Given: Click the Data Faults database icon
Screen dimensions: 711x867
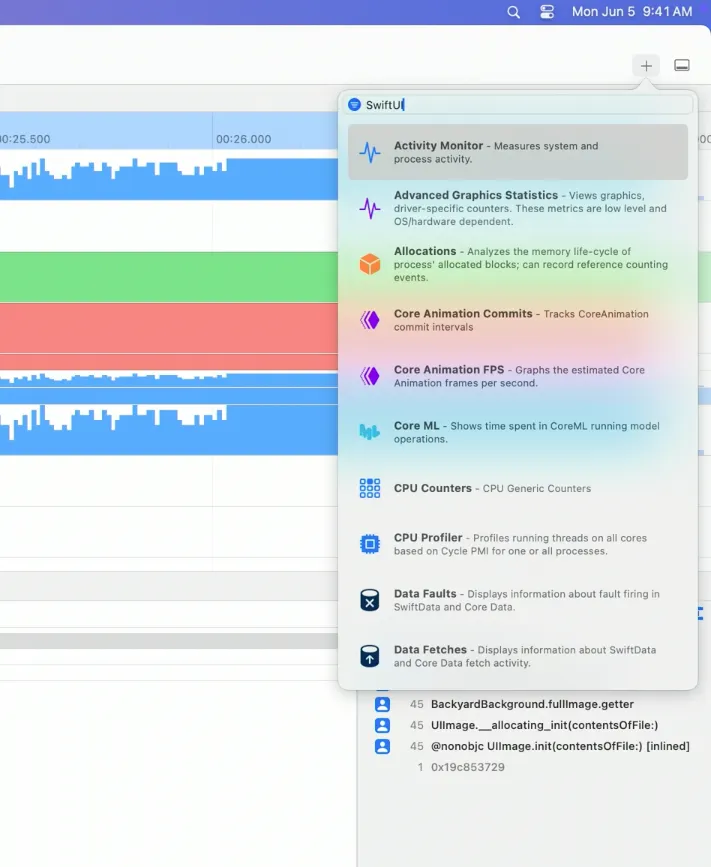Looking at the screenshot, I should (x=370, y=600).
